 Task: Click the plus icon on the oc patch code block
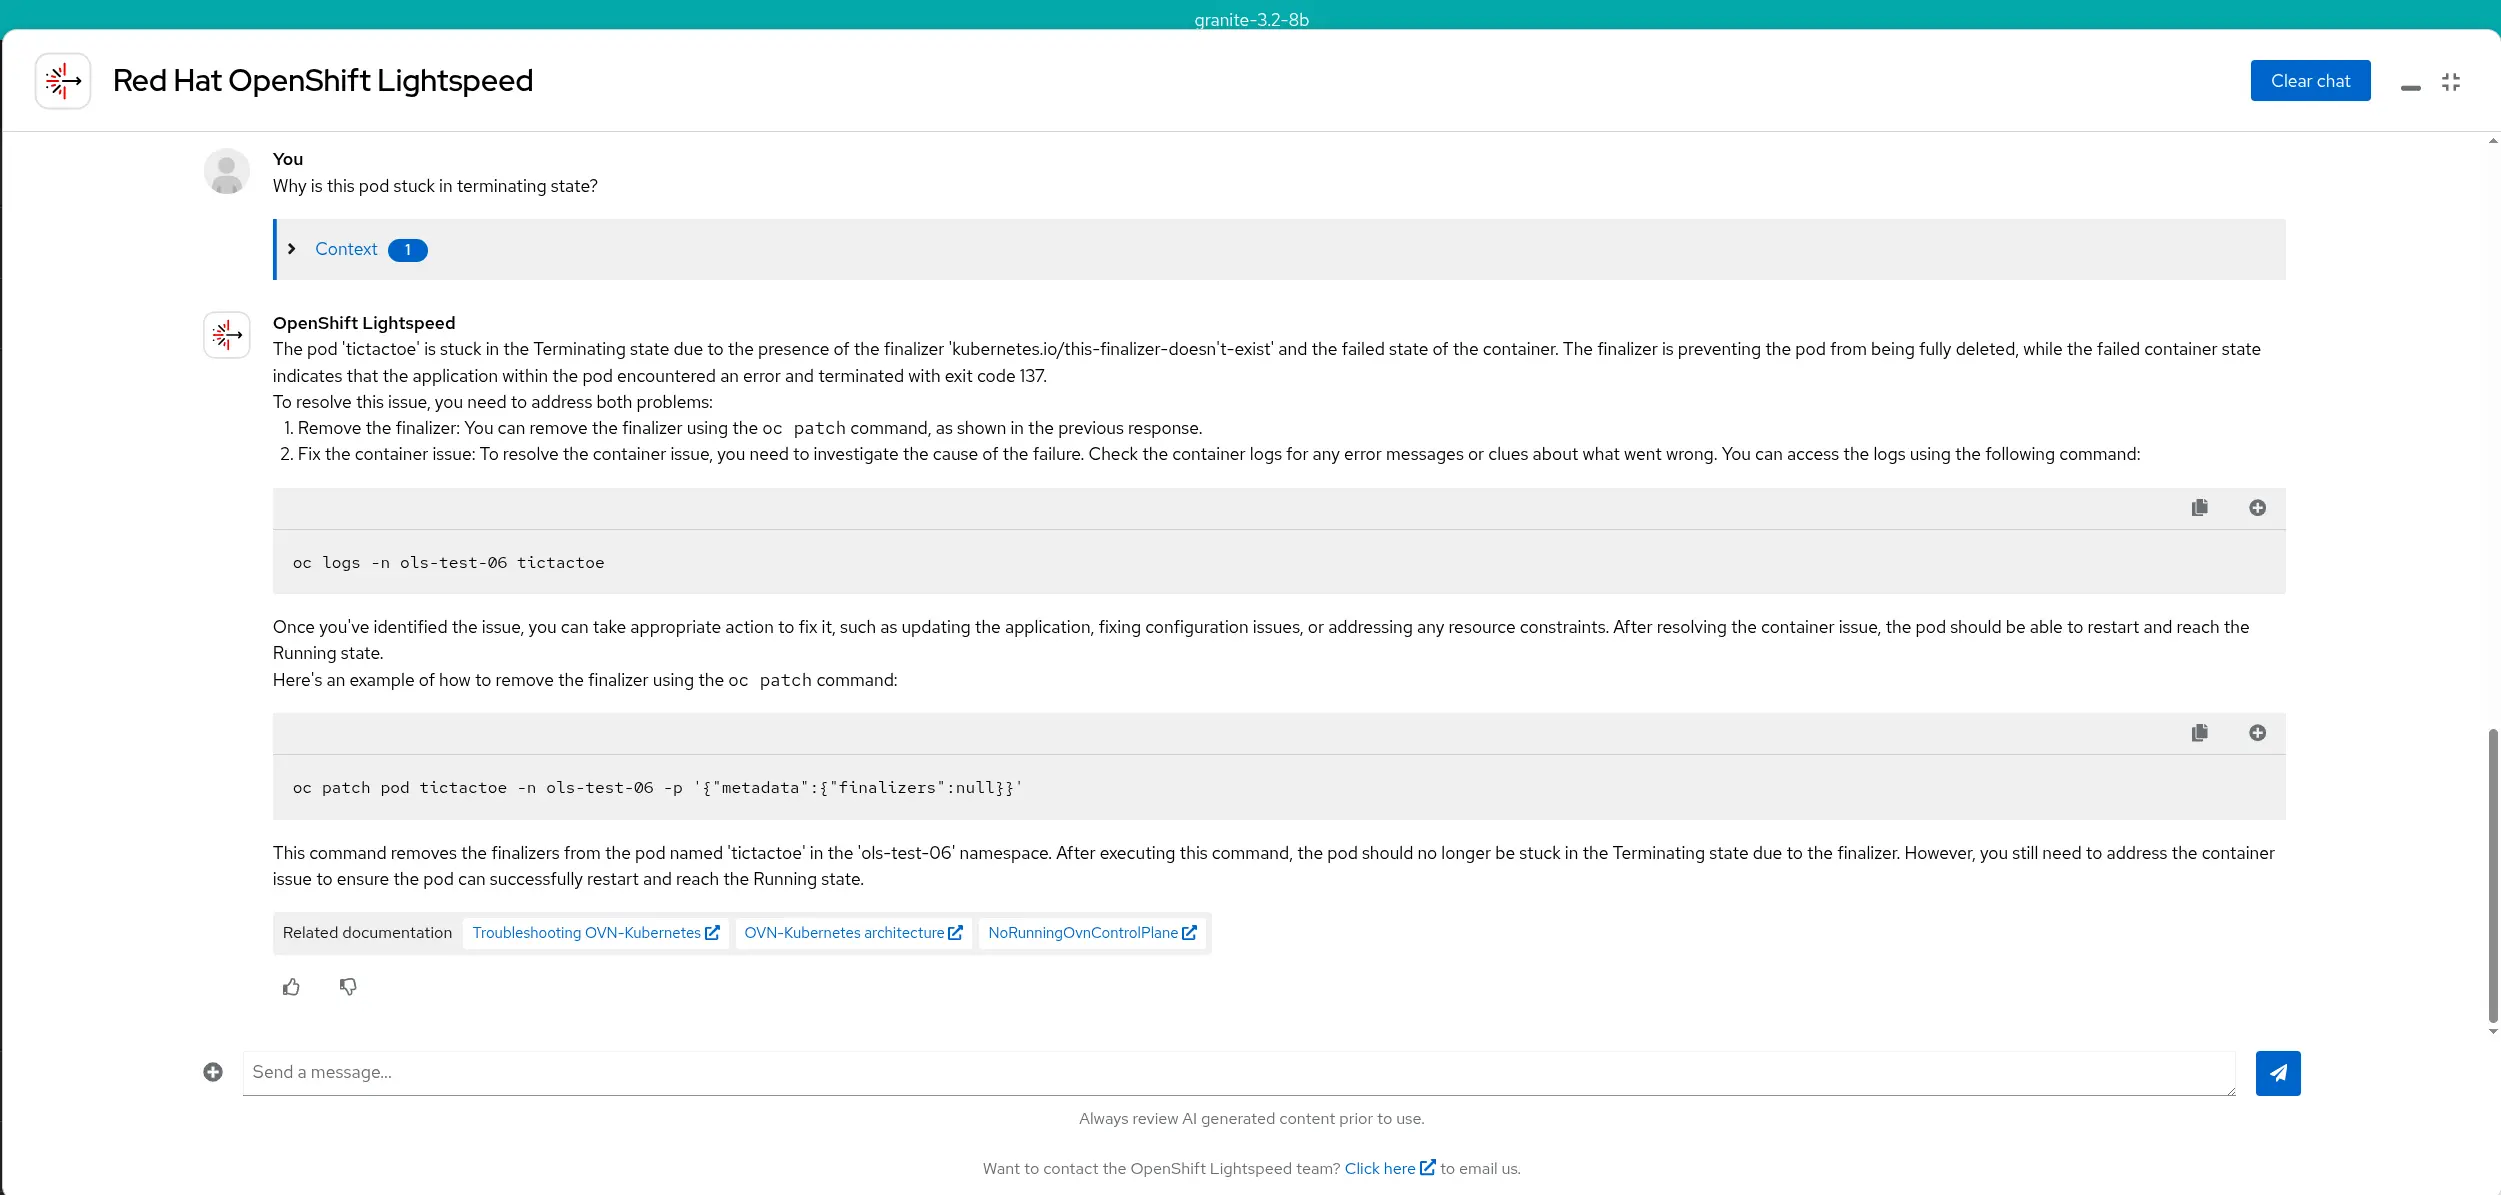pos(2258,733)
